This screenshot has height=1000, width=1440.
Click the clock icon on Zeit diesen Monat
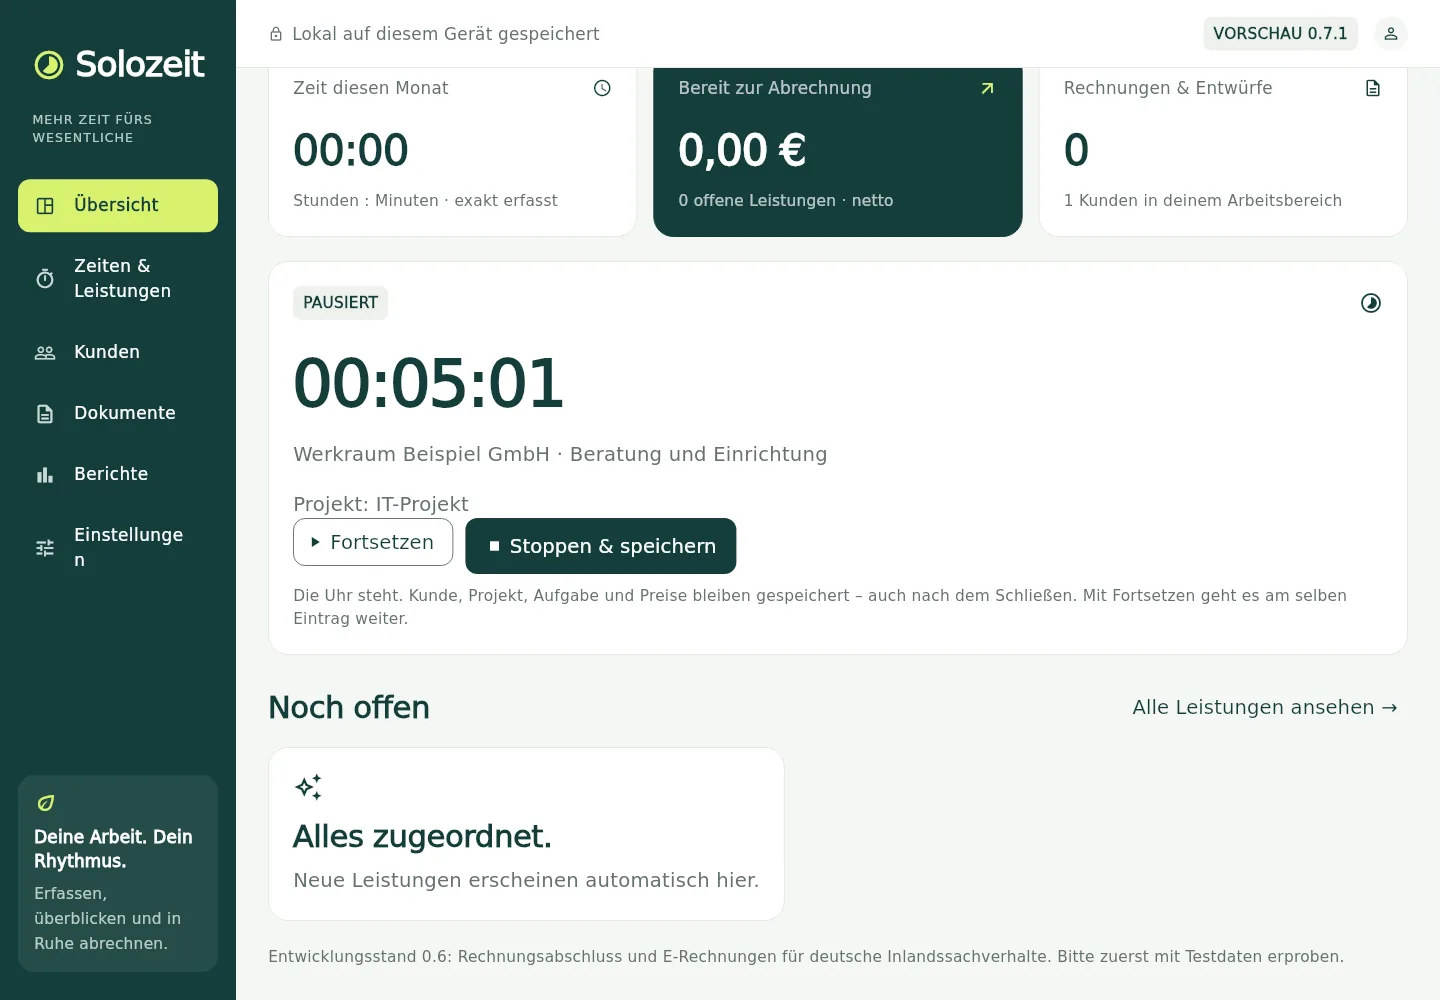pos(602,88)
